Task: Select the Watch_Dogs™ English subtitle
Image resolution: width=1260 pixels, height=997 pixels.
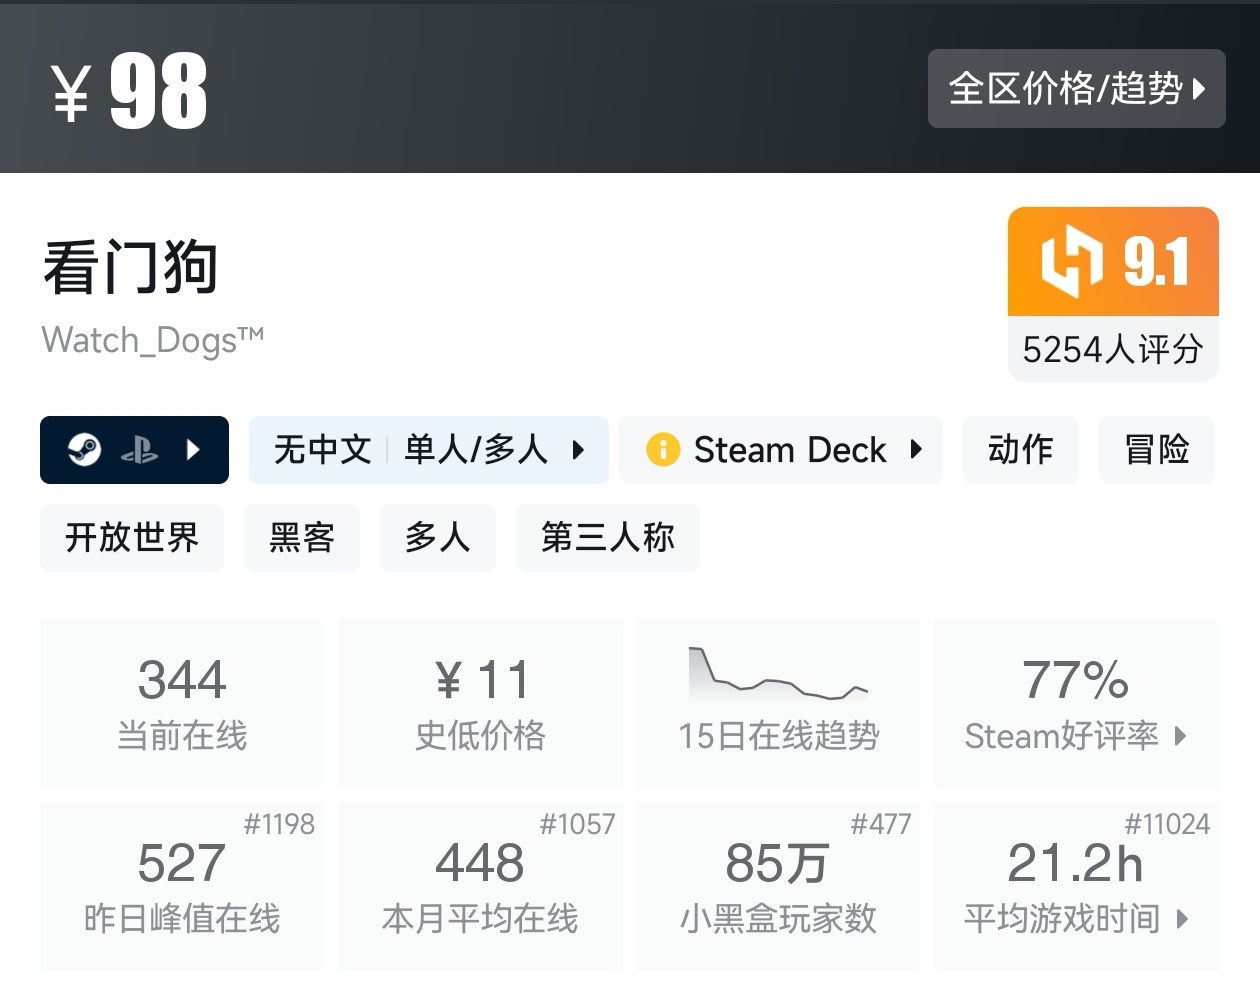Action: (x=153, y=340)
